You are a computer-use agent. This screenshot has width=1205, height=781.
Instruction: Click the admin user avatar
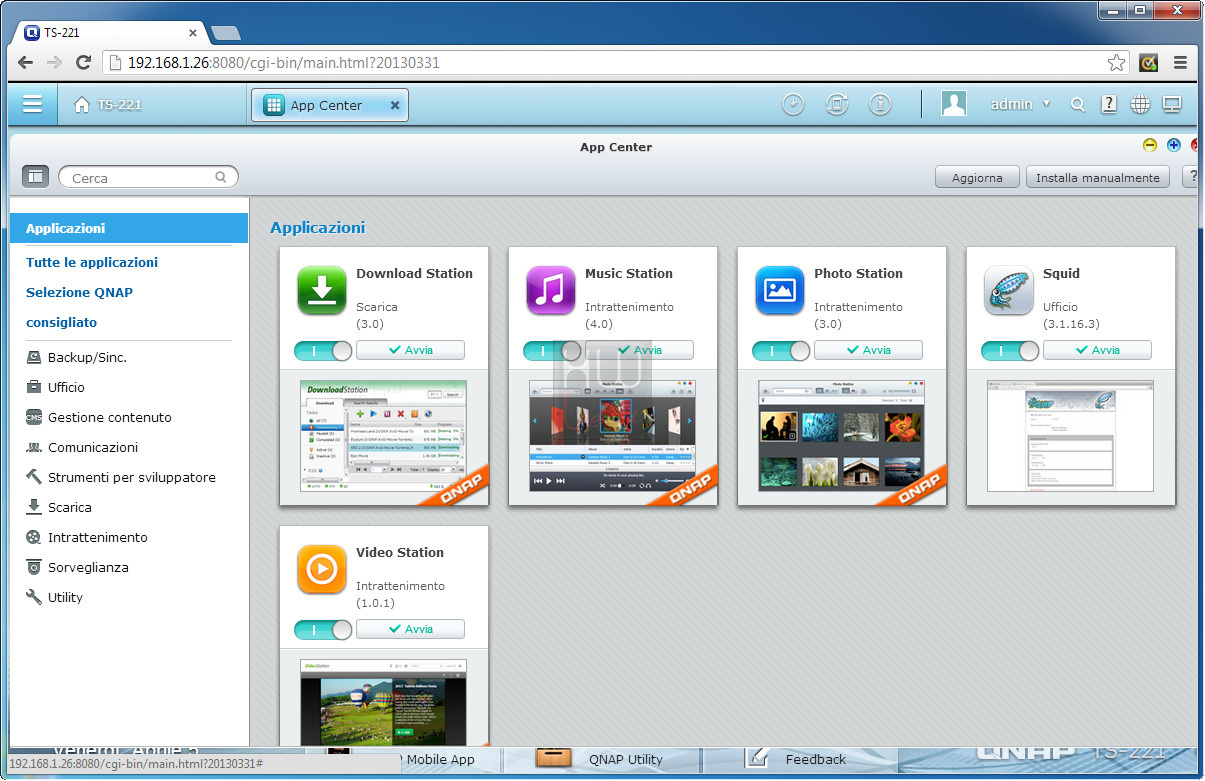954,104
